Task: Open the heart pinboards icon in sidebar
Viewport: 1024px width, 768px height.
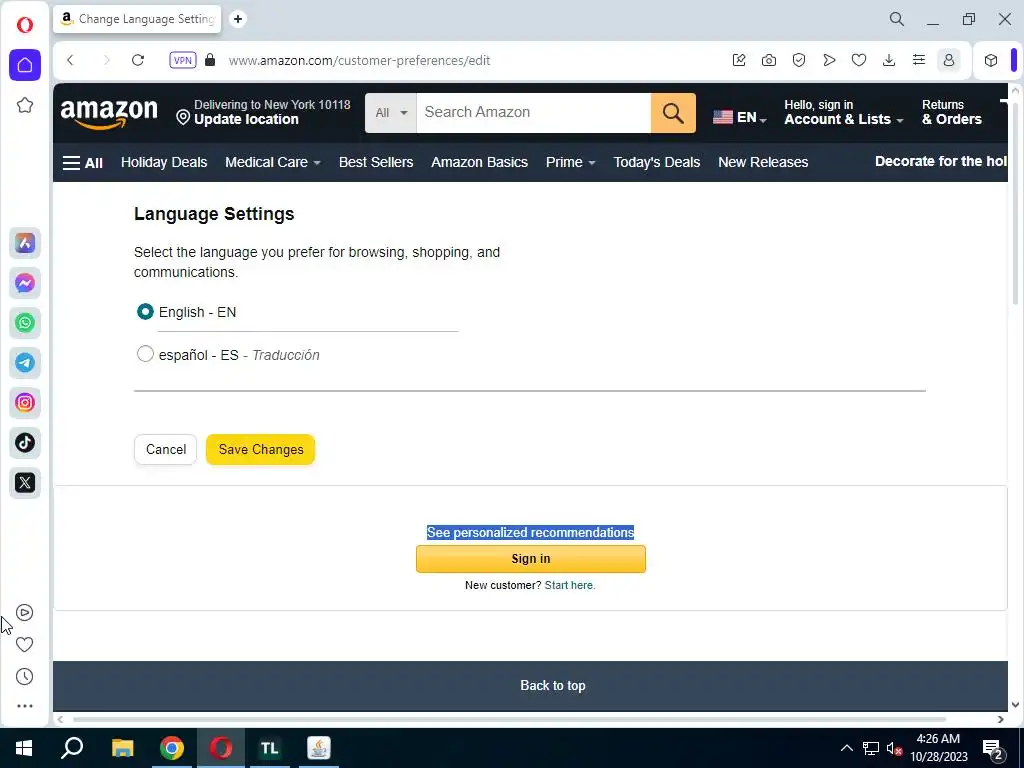Action: (25, 645)
